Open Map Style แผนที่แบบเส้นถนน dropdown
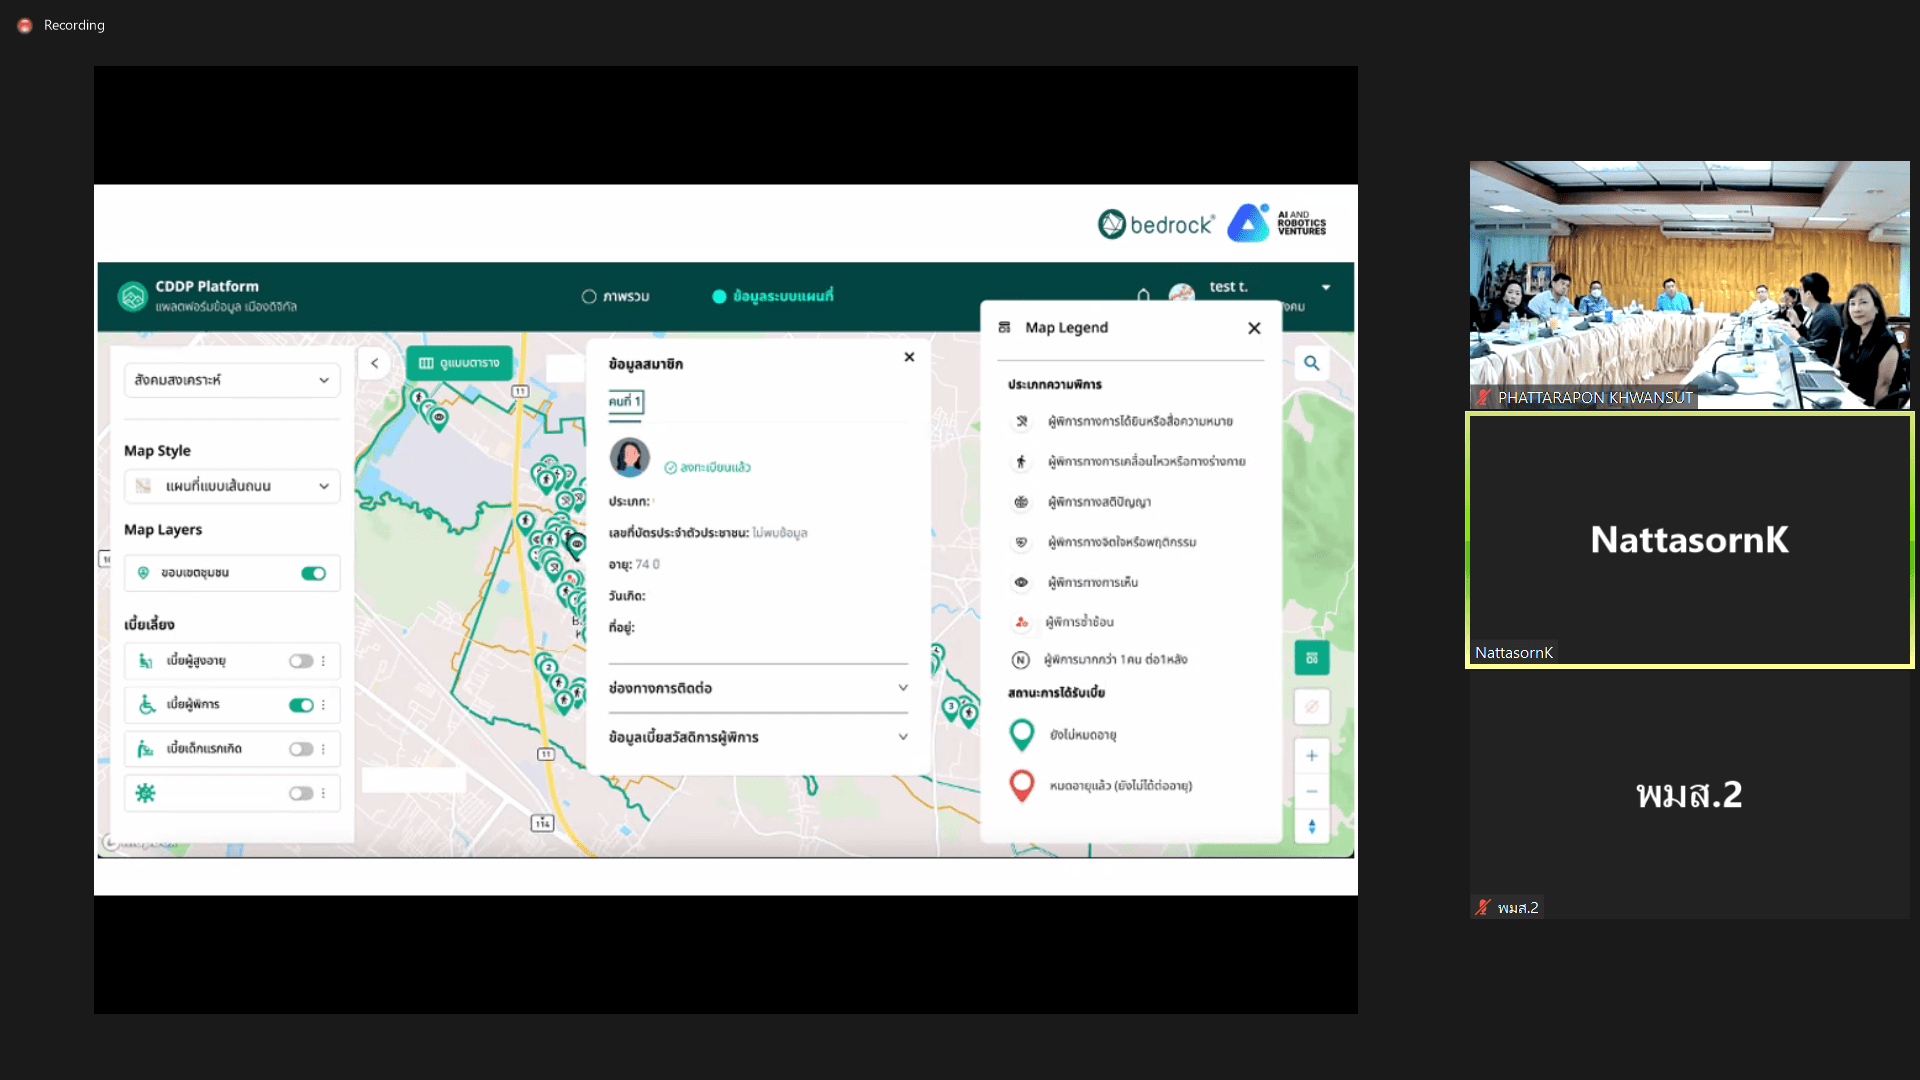The width and height of the screenshot is (1920, 1080). [x=232, y=486]
